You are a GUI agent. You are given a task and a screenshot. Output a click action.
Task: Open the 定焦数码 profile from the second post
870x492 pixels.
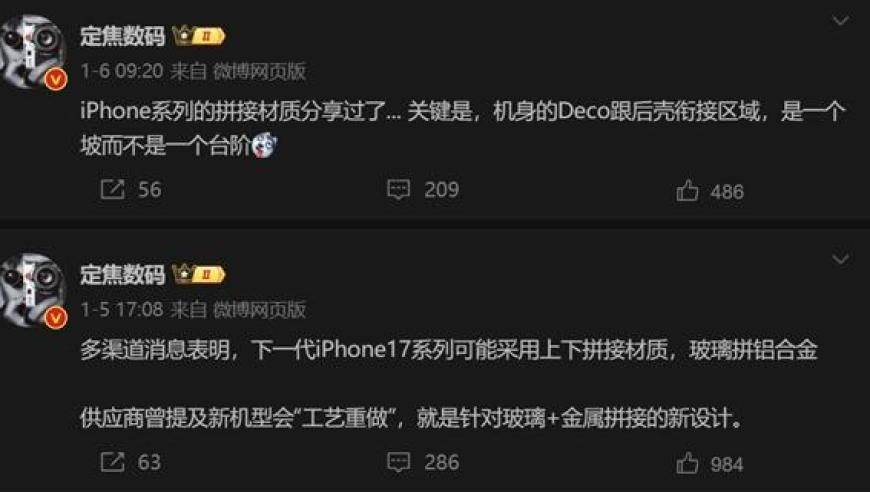123,275
